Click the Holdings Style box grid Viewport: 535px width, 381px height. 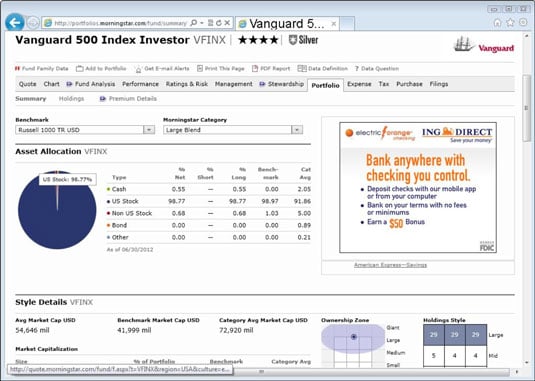455,346
